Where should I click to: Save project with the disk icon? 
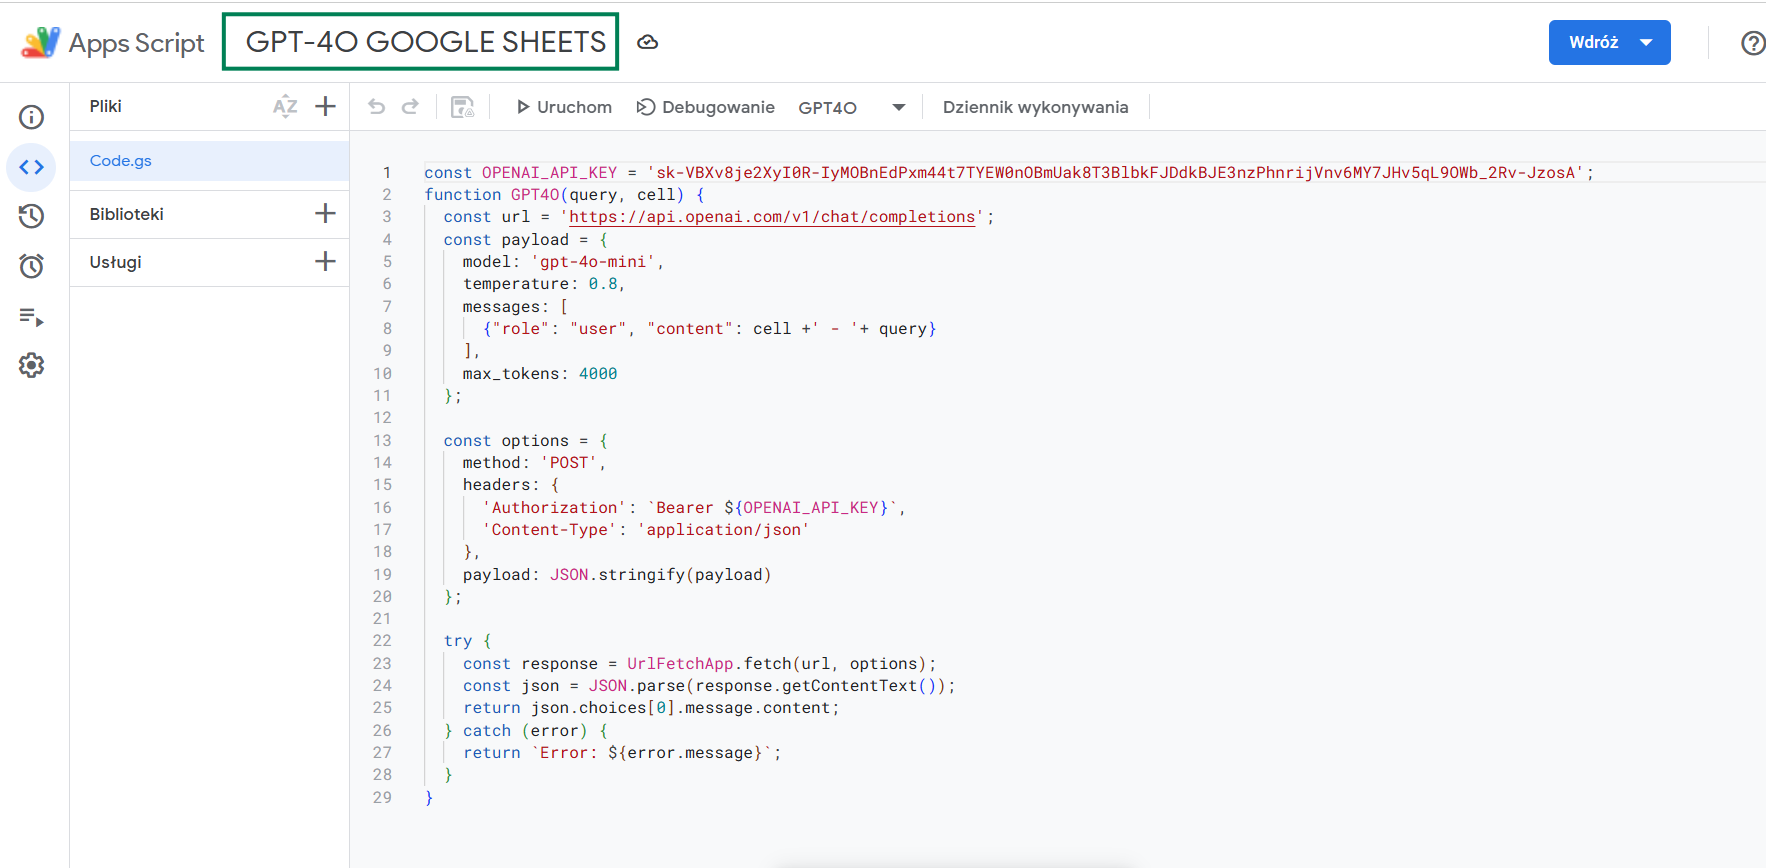coord(462,107)
